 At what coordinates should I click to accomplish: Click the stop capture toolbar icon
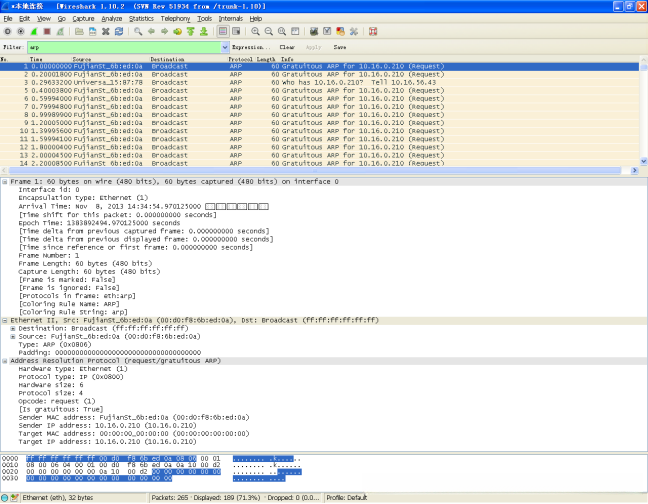pos(47,31)
